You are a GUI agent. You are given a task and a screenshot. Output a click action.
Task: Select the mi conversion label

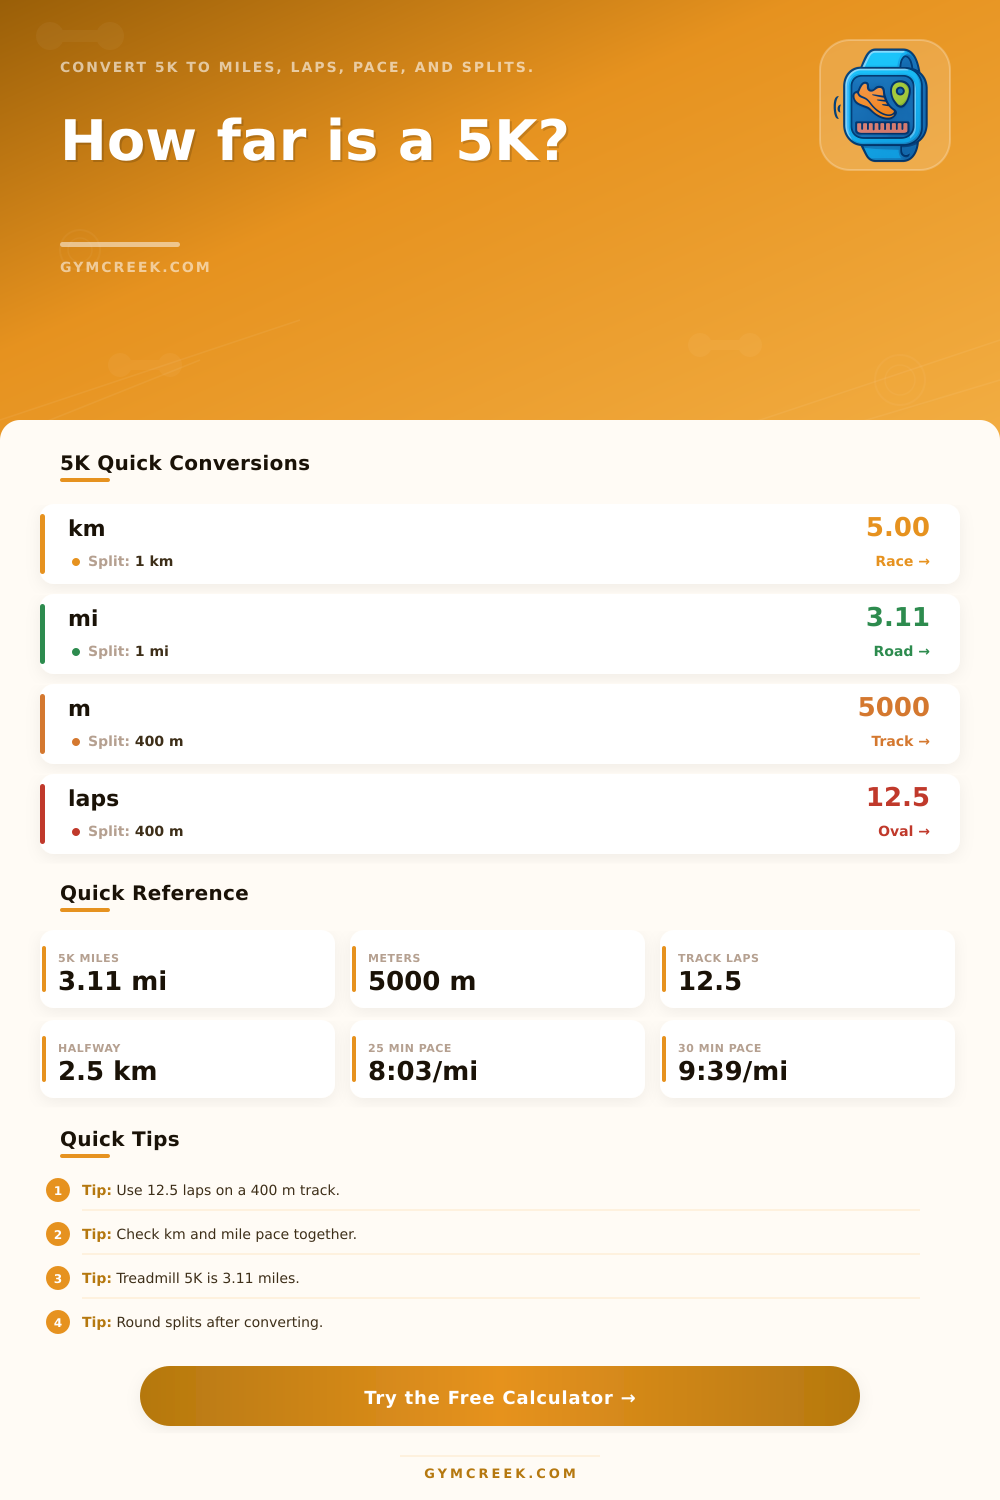83,618
